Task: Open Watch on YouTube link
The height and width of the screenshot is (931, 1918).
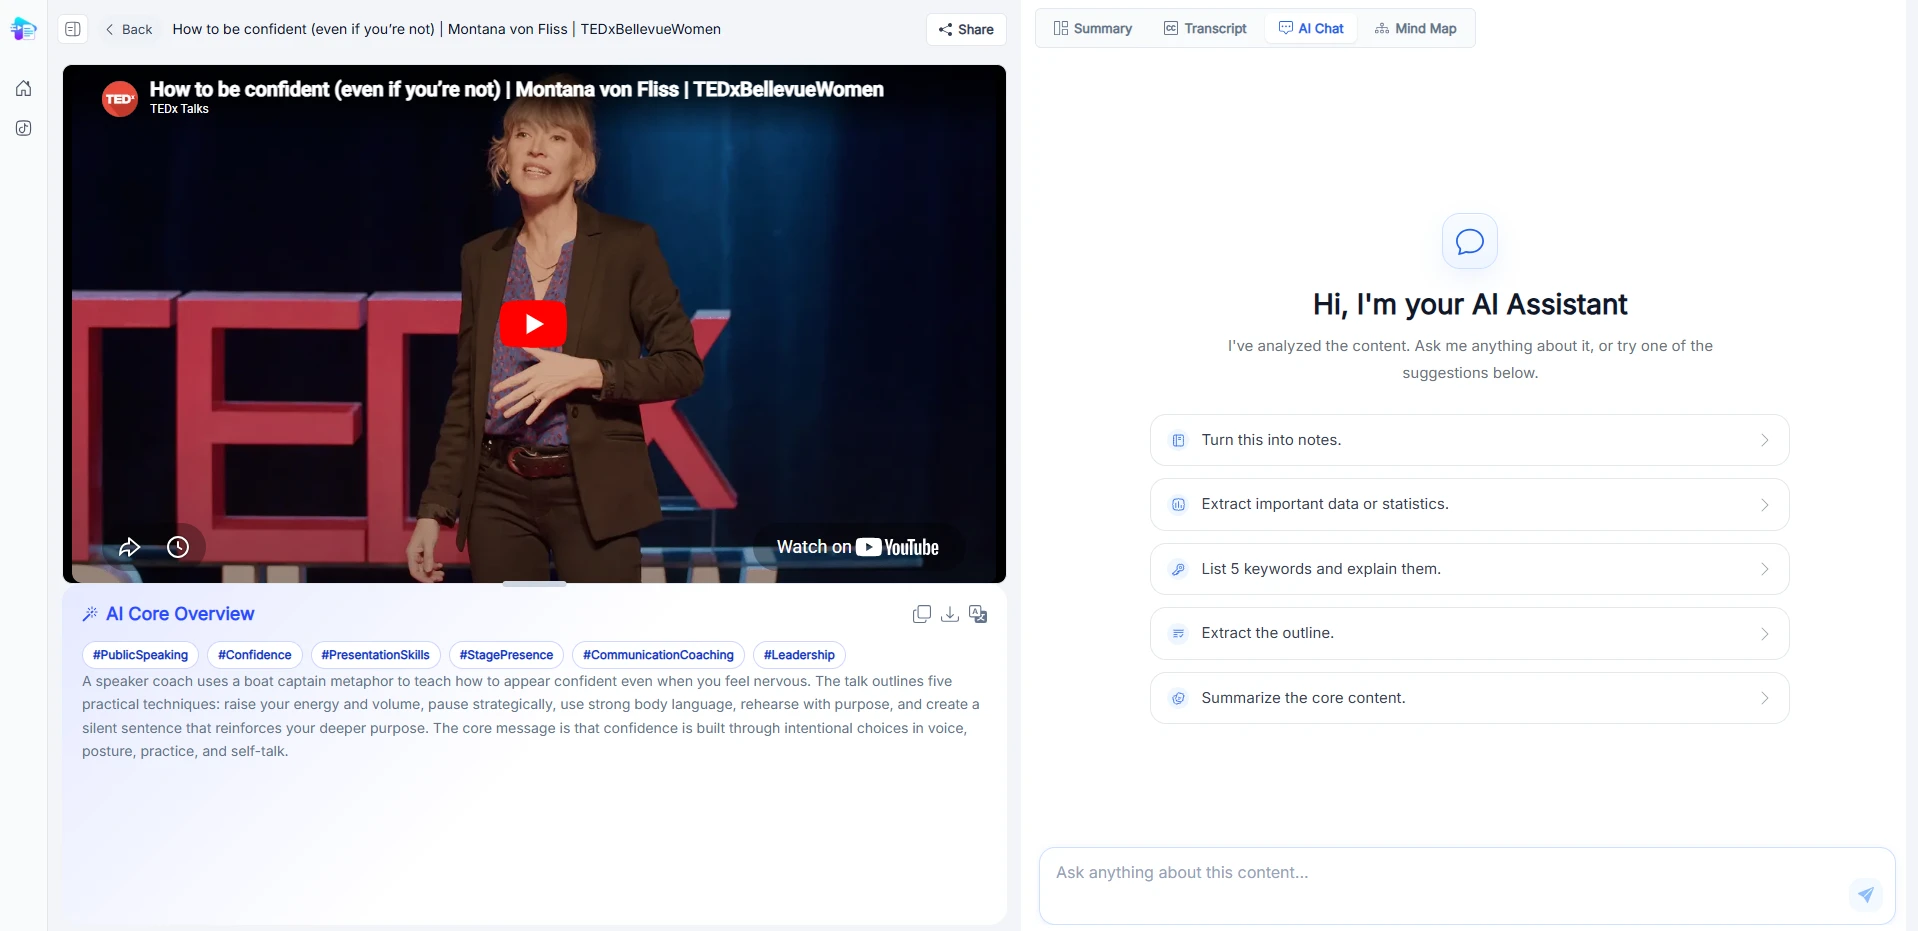Action: point(858,547)
